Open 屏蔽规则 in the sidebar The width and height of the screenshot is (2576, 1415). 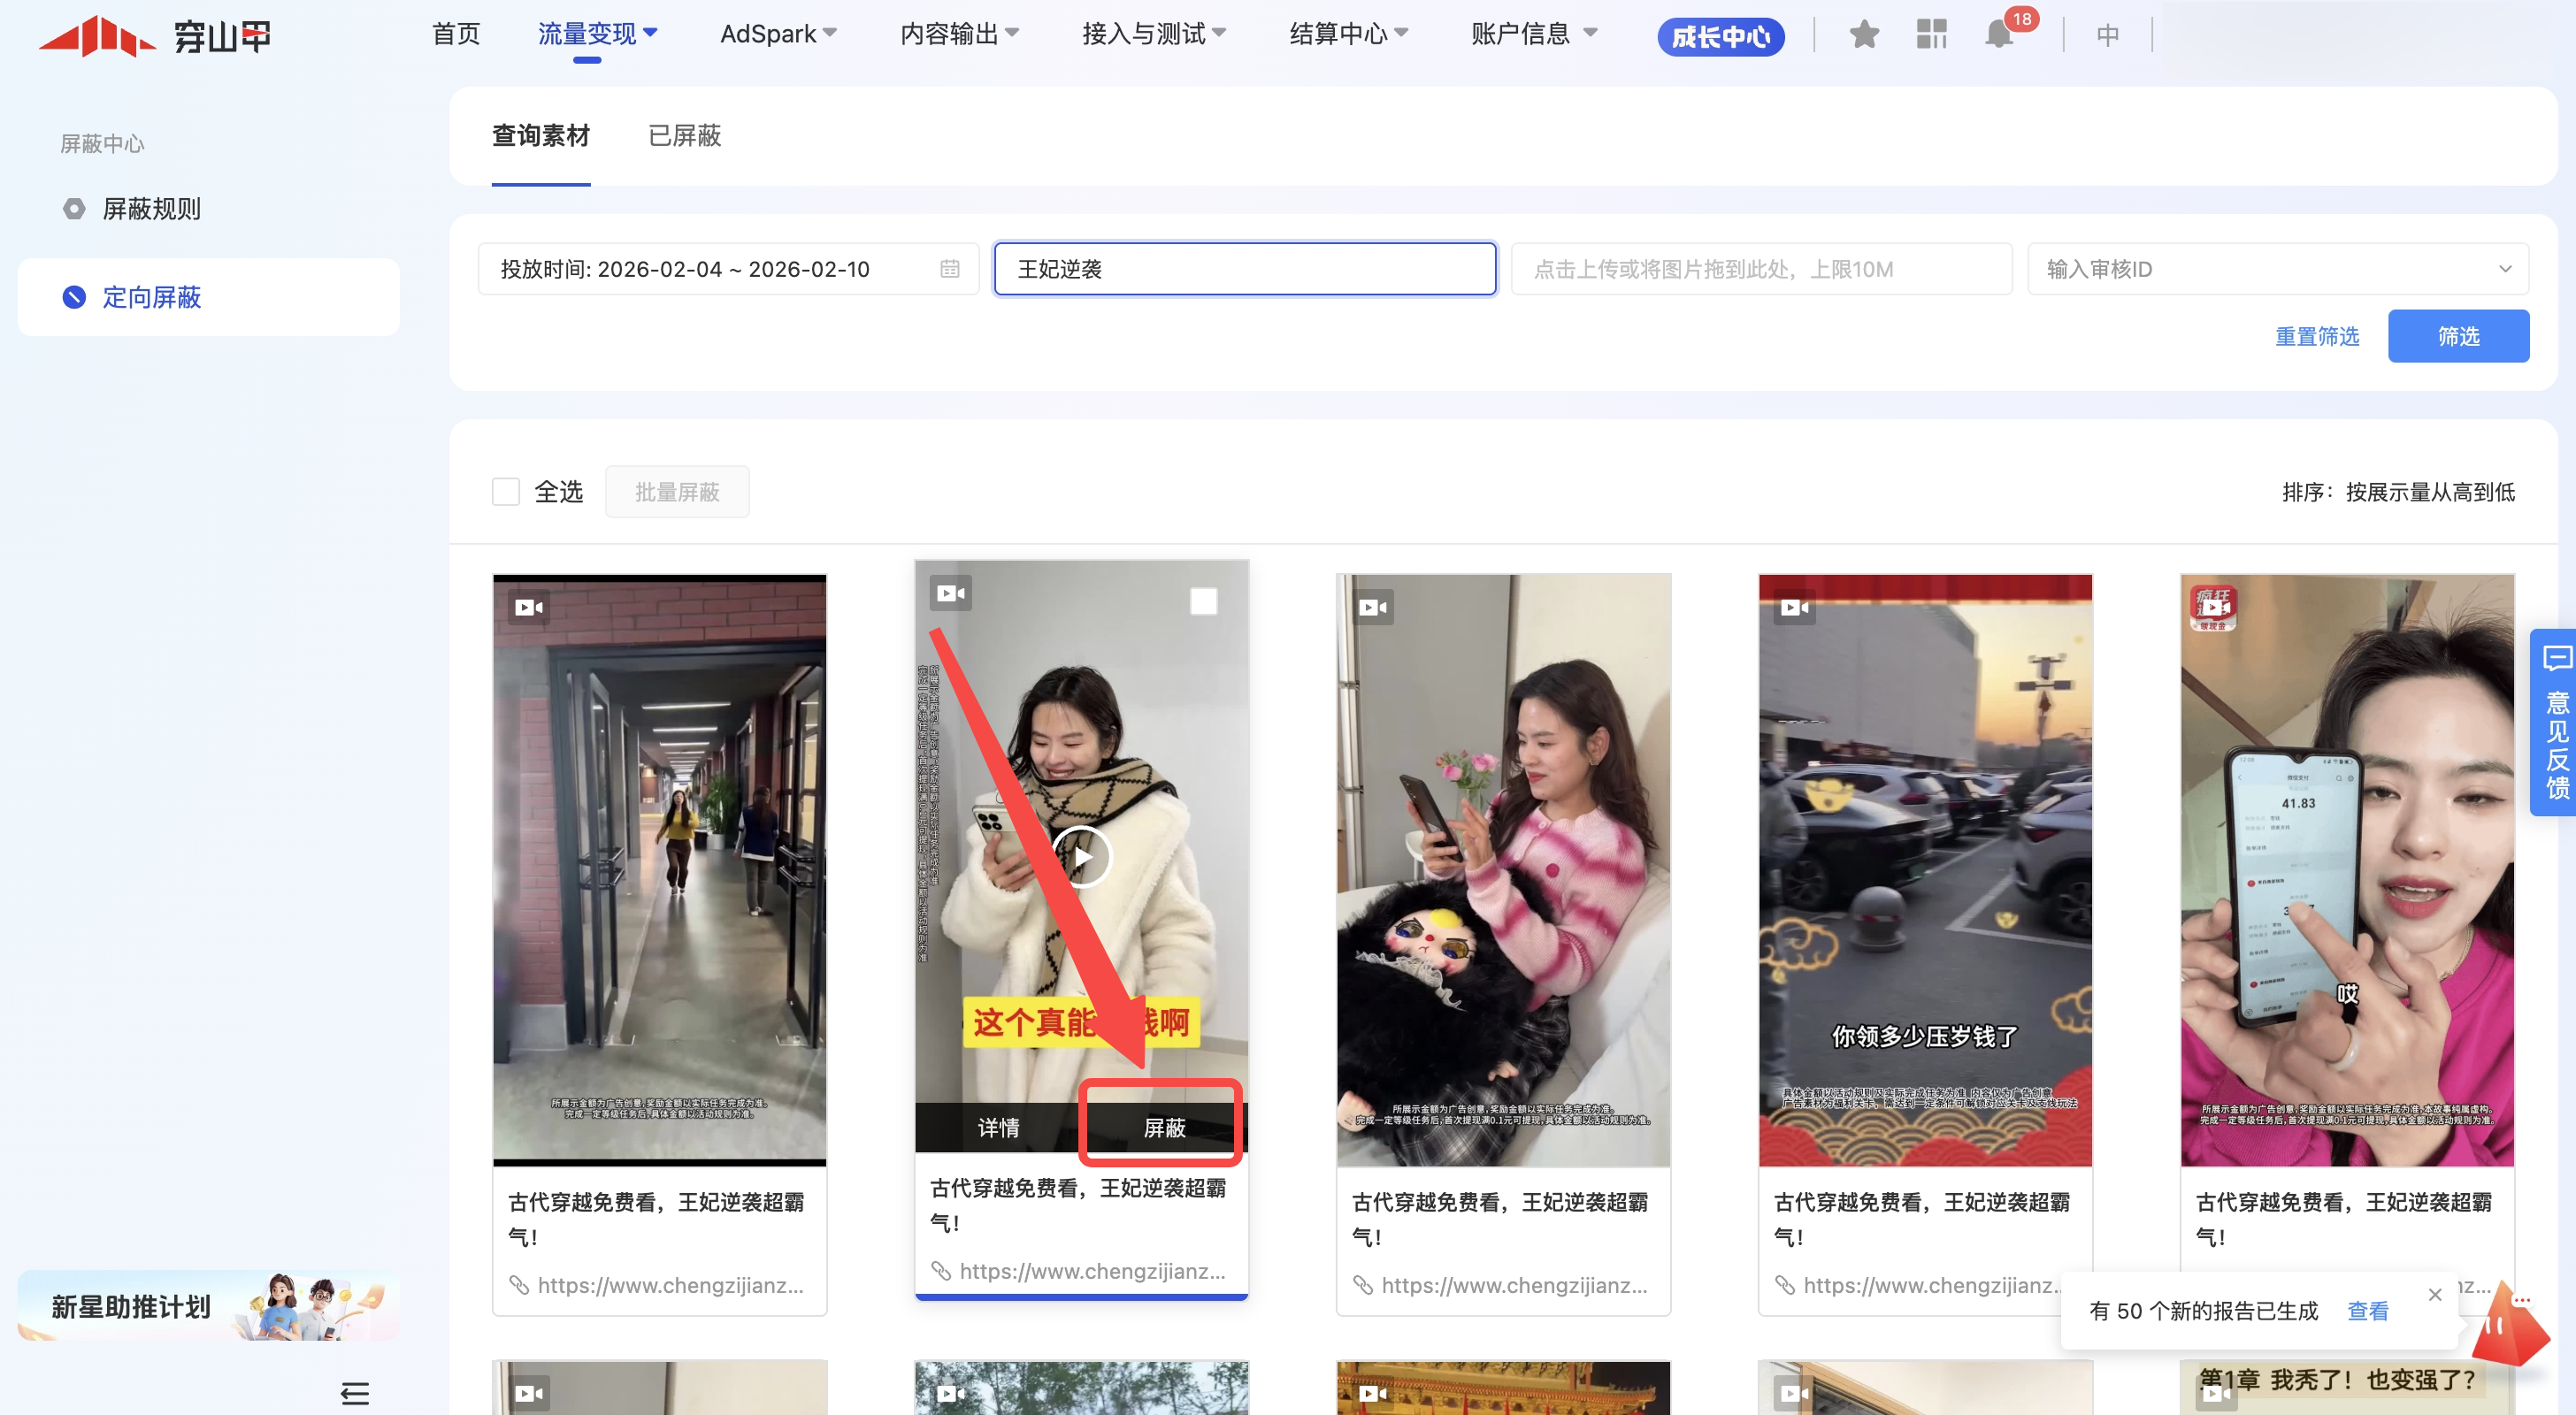tap(151, 209)
